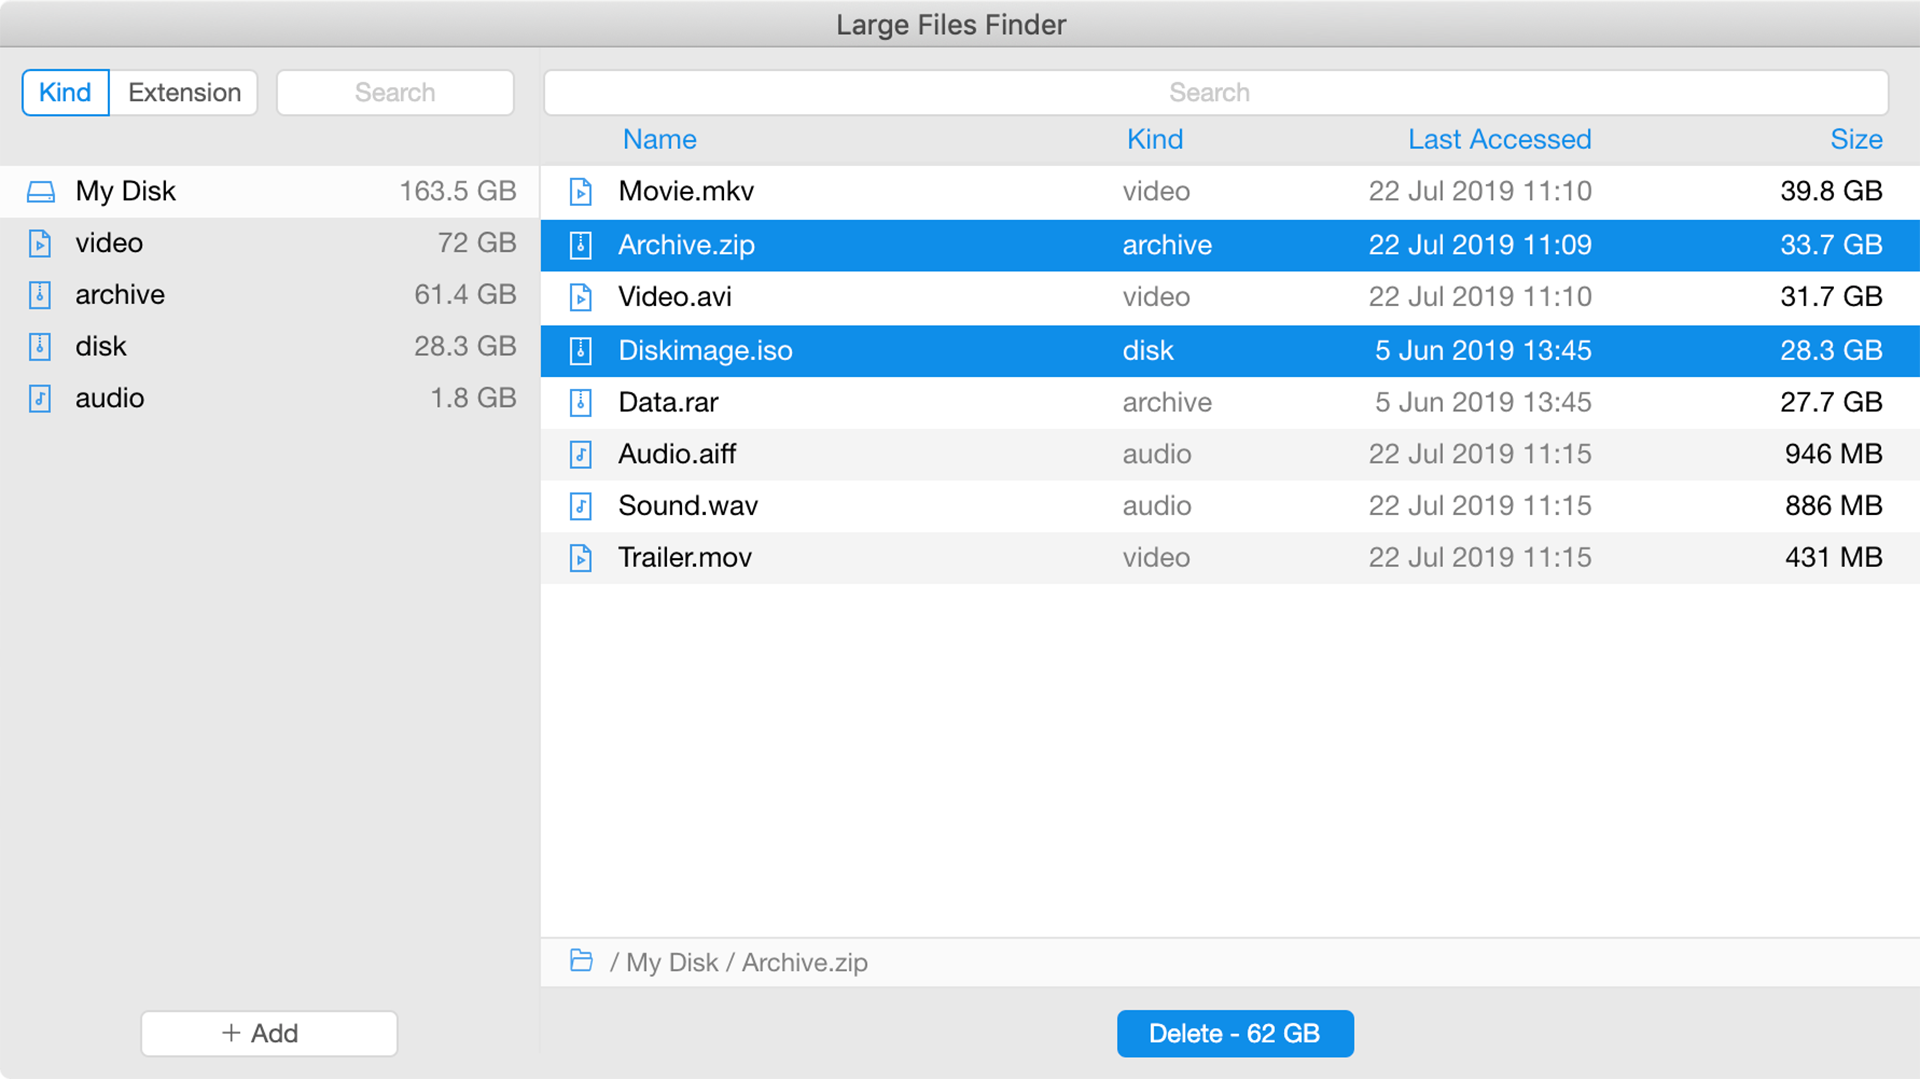The width and height of the screenshot is (1920, 1080).
Task: Sort the list by Kind
Action: [x=1154, y=139]
